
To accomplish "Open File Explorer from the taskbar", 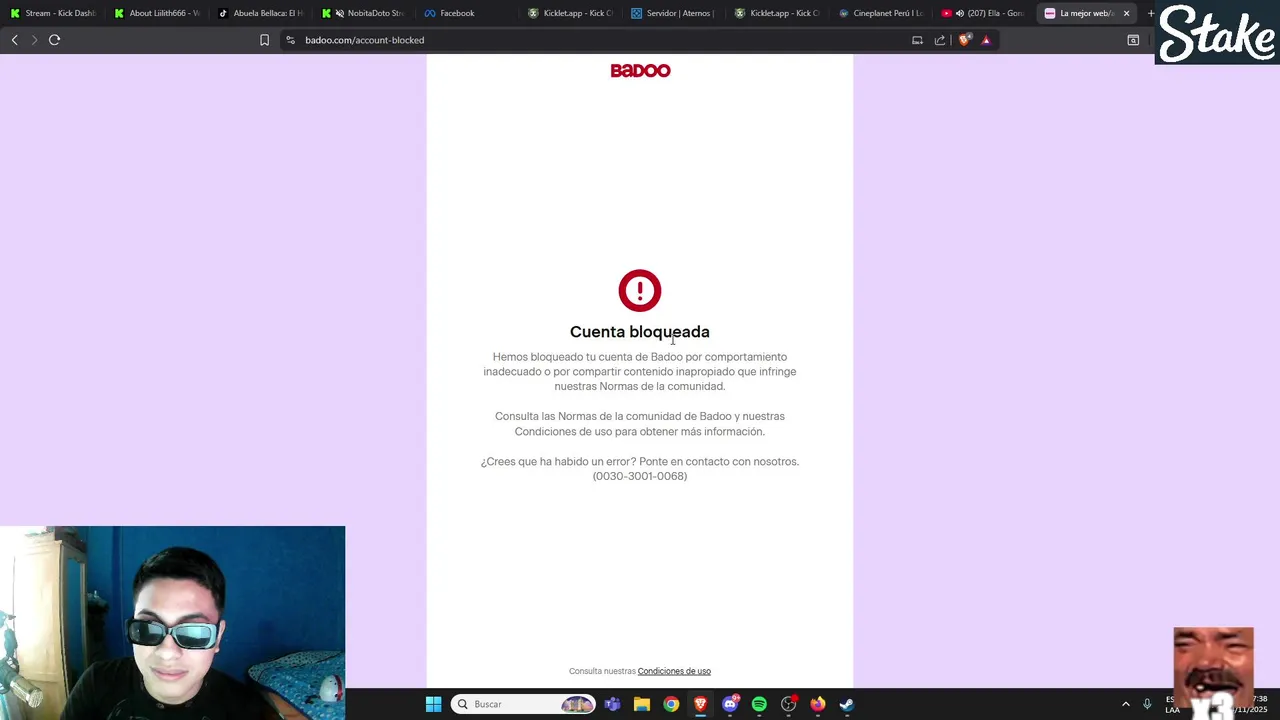I will click(x=641, y=704).
